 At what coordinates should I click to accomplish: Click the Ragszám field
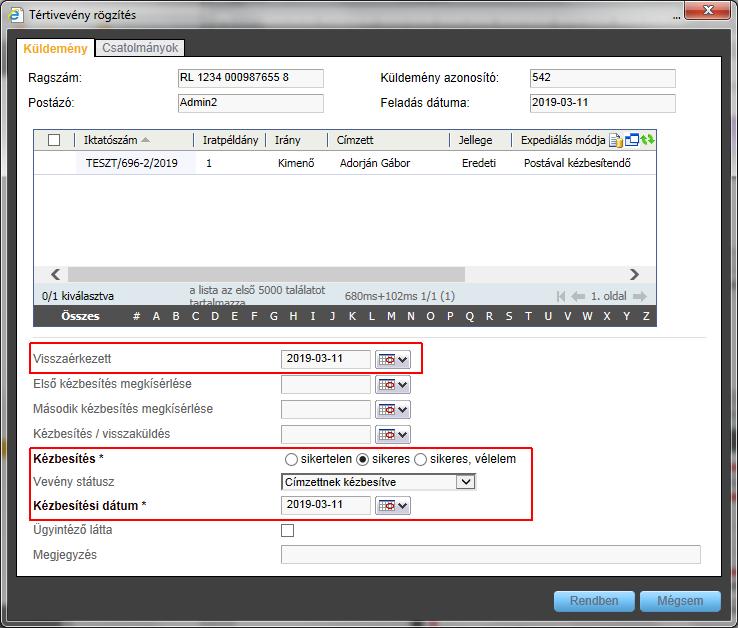point(251,78)
